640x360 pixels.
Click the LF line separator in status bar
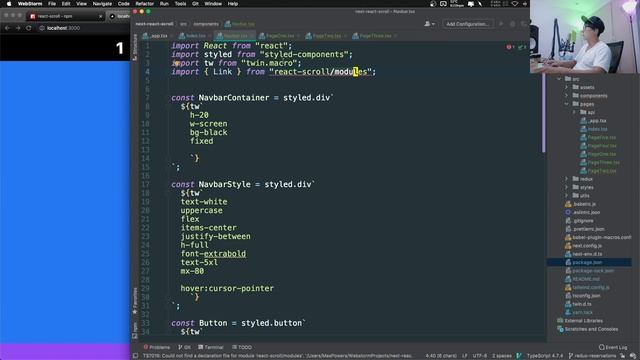pyautogui.click(x=464, y=356)
